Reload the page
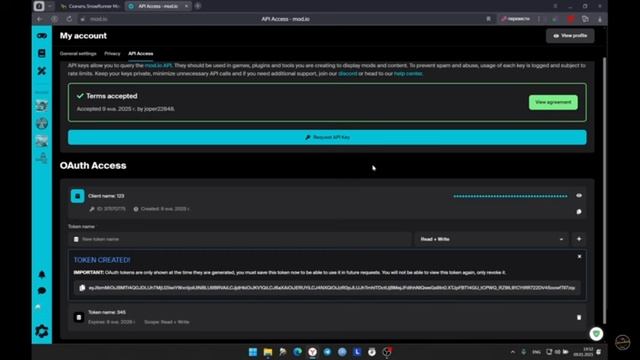This screenshot has height=360, width=640. [69, 19]
